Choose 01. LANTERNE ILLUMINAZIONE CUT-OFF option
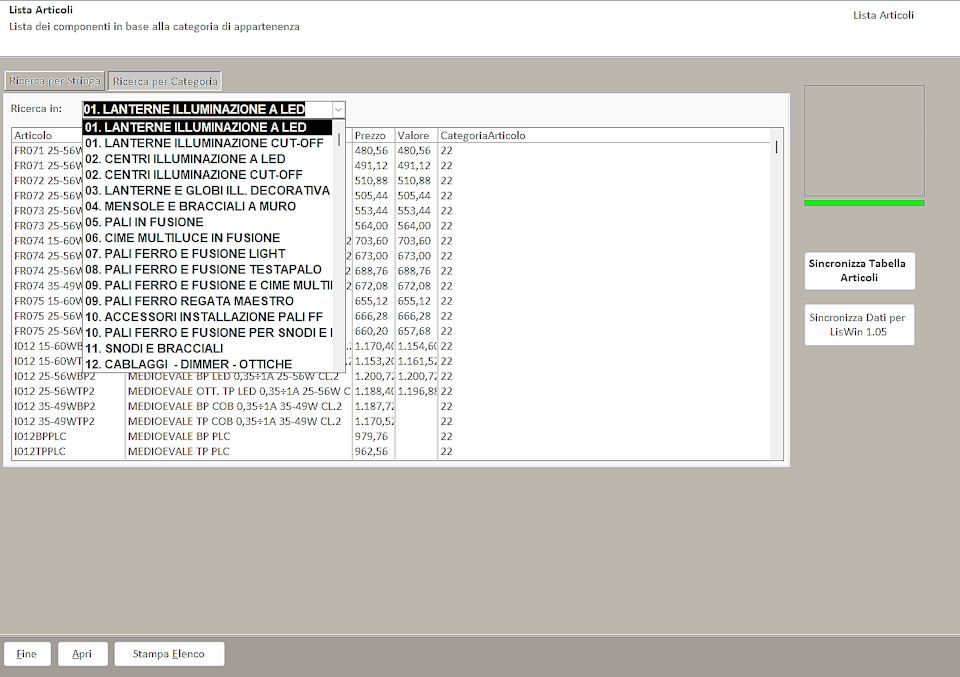This screenshot has width=960, height=677. 208,143
